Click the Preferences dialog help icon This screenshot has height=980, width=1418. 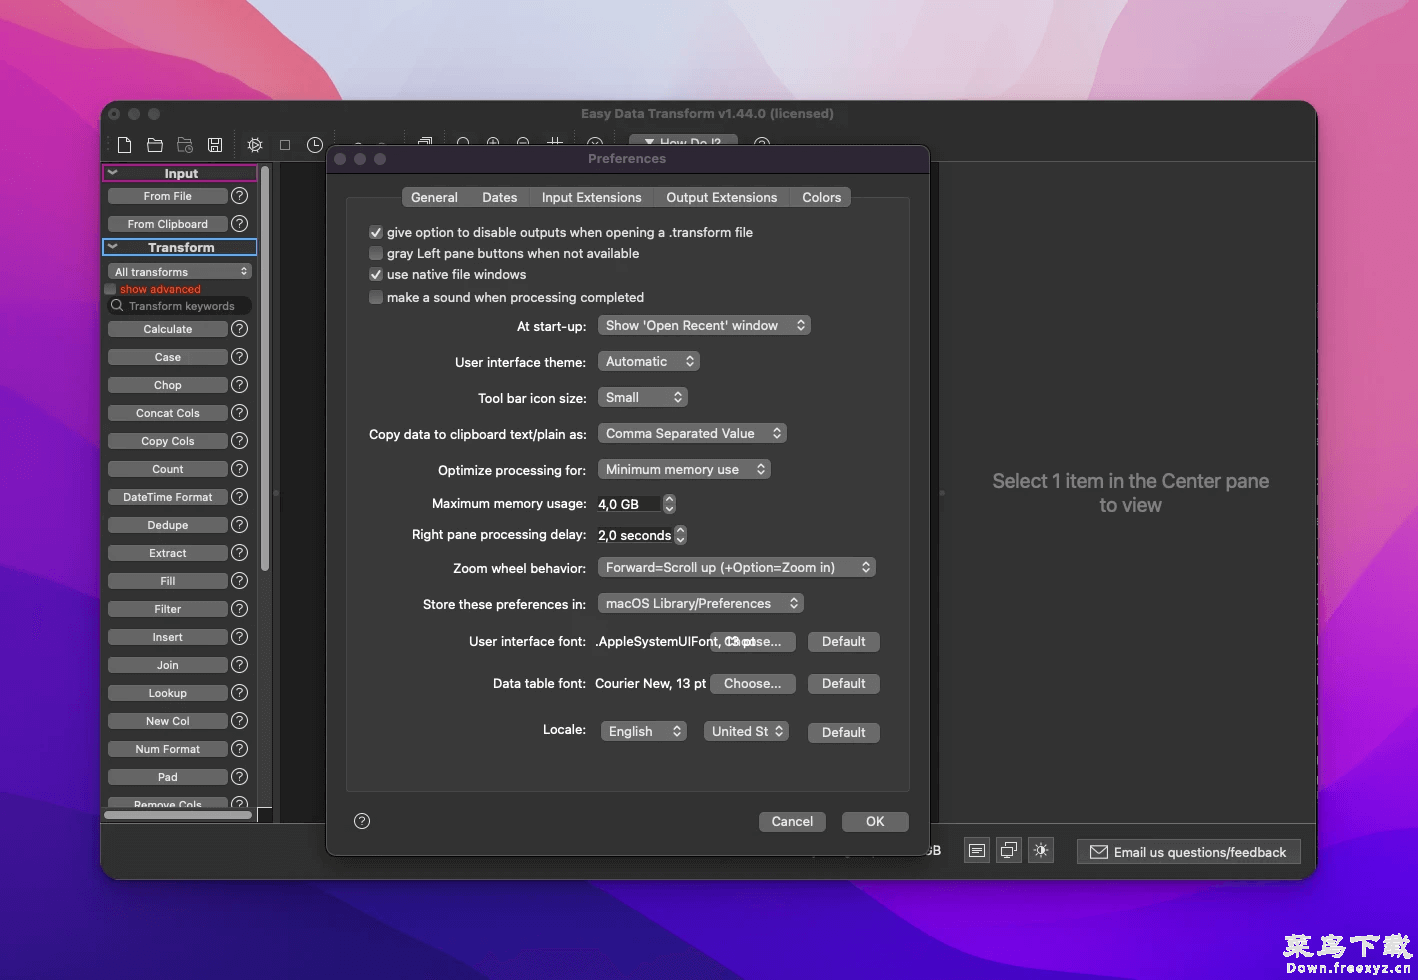pyautogui.click(x=362, y=821)
